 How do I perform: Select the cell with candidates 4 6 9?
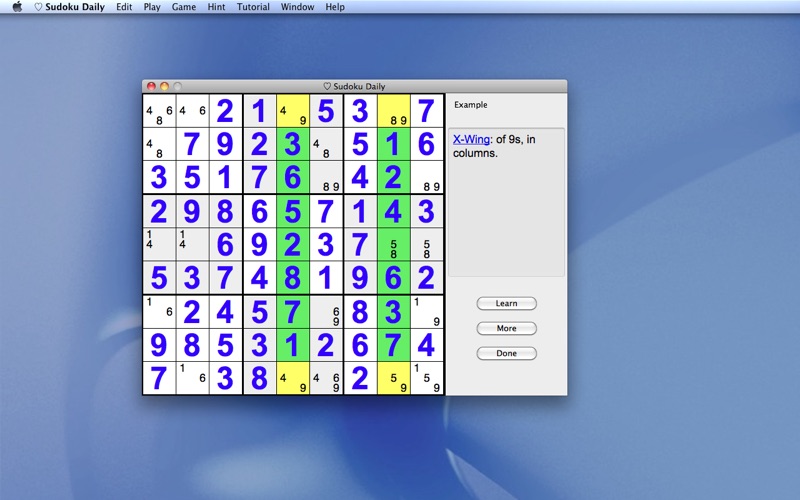point(326,378)
